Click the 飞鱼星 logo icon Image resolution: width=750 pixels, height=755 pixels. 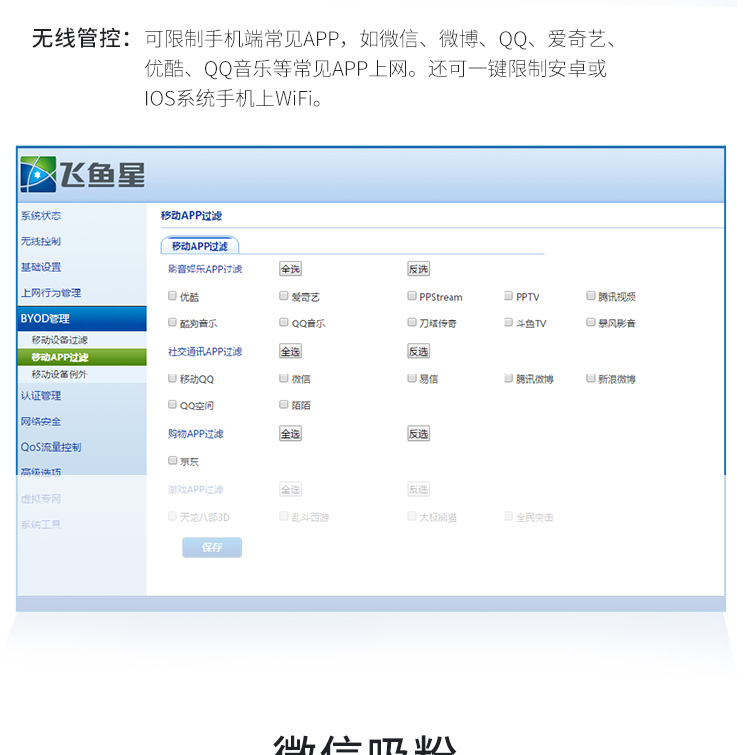39,174
